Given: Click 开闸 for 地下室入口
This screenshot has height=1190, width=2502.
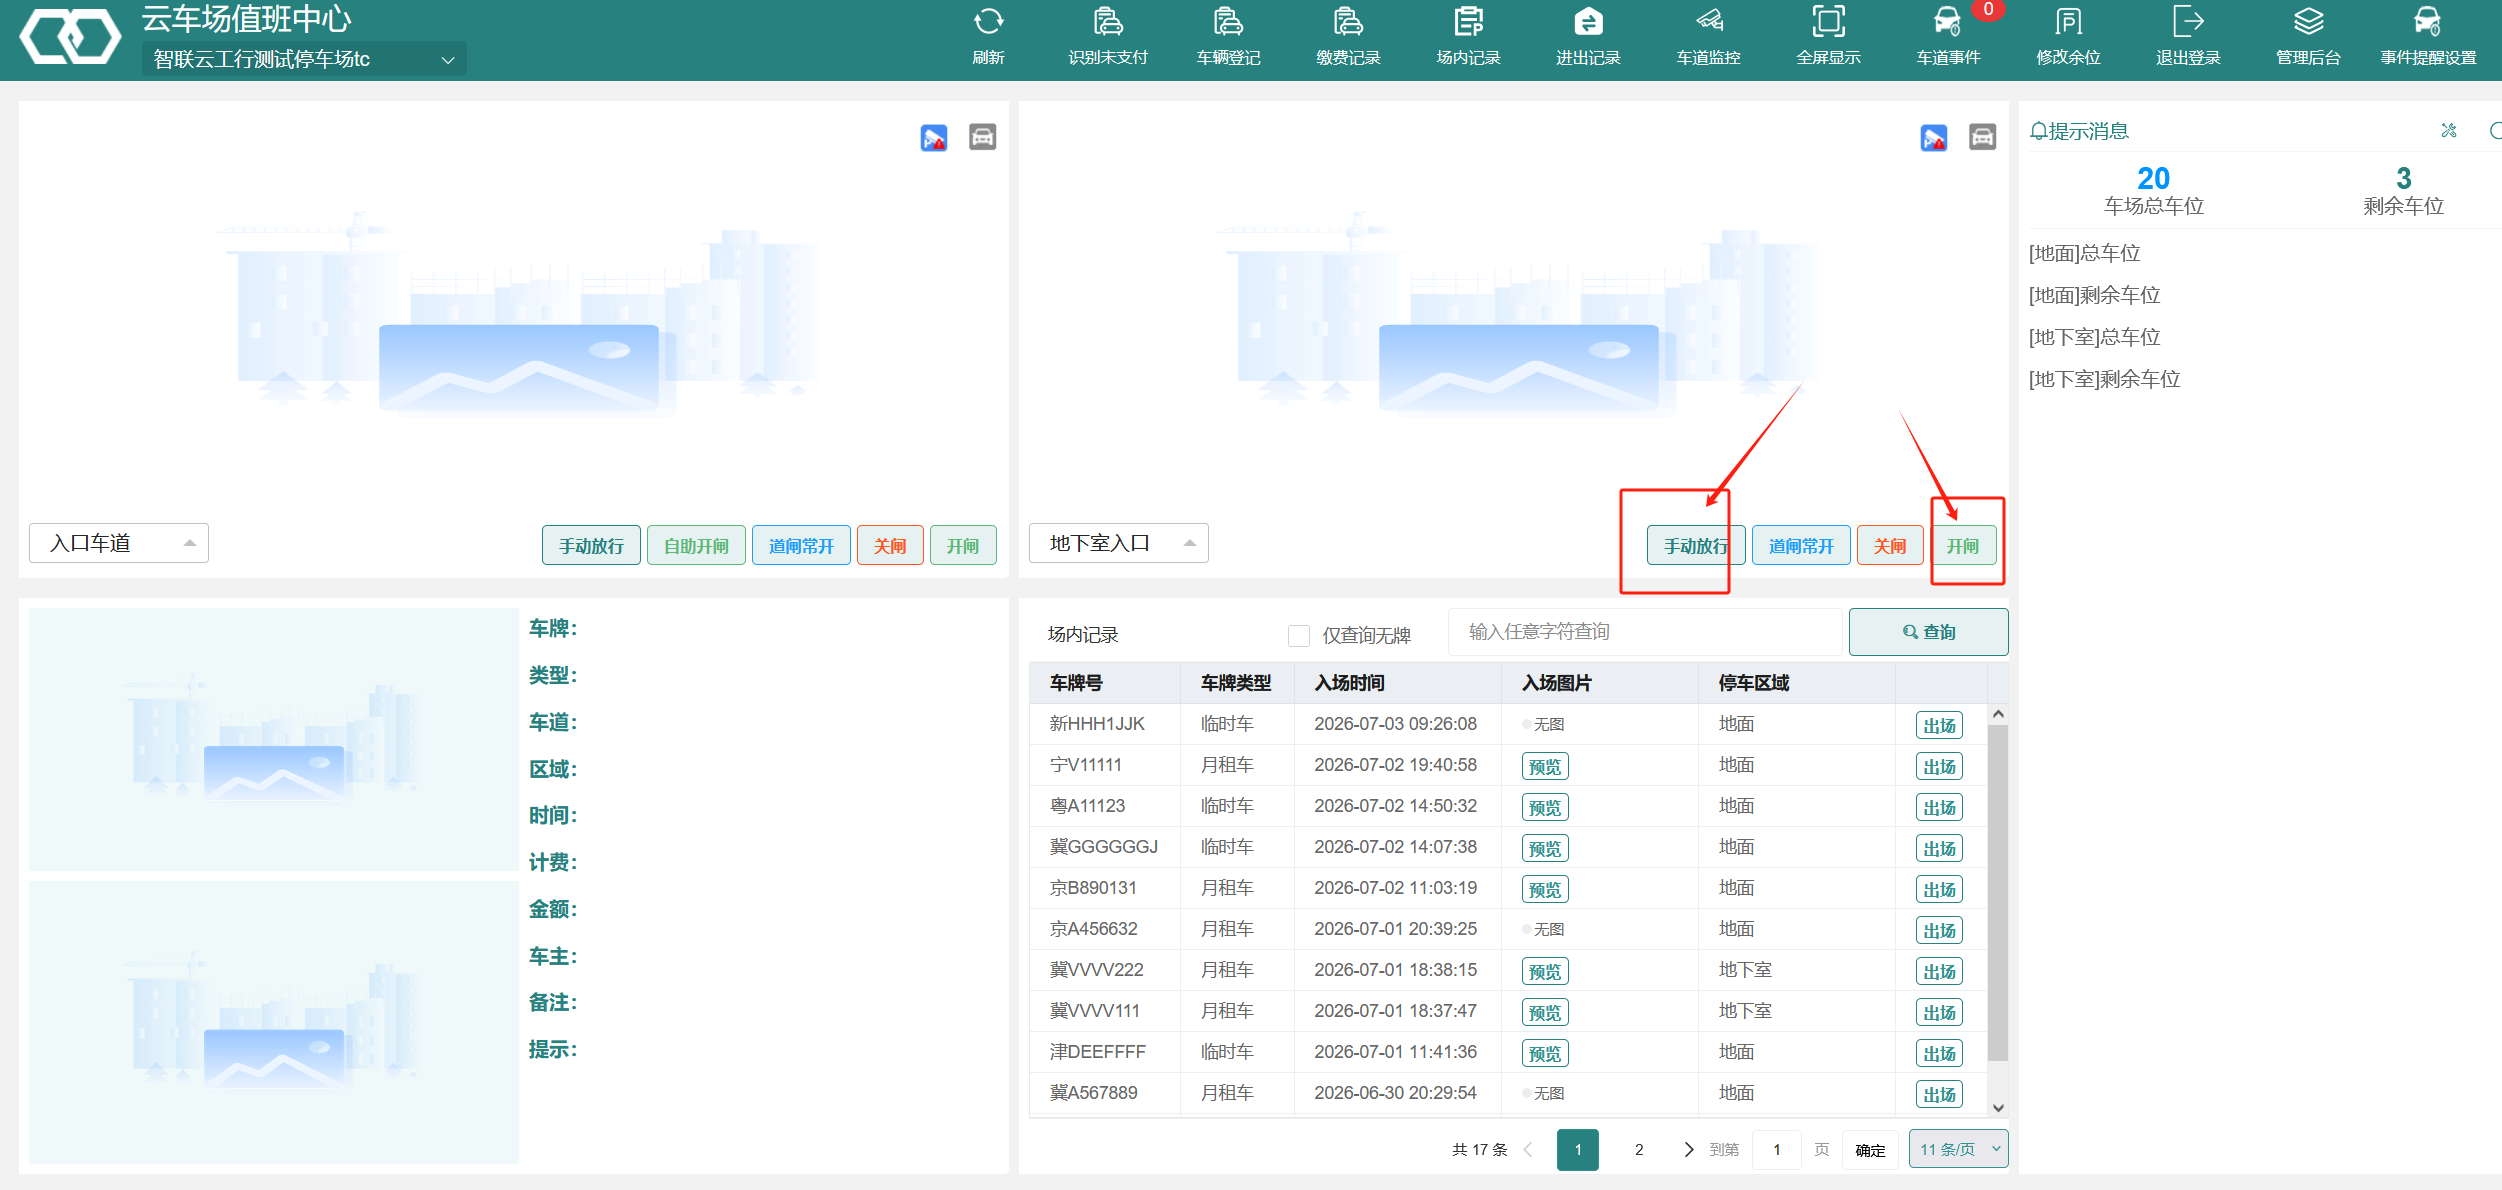Looking at the screenshot, I should [x=1963, y=545].
